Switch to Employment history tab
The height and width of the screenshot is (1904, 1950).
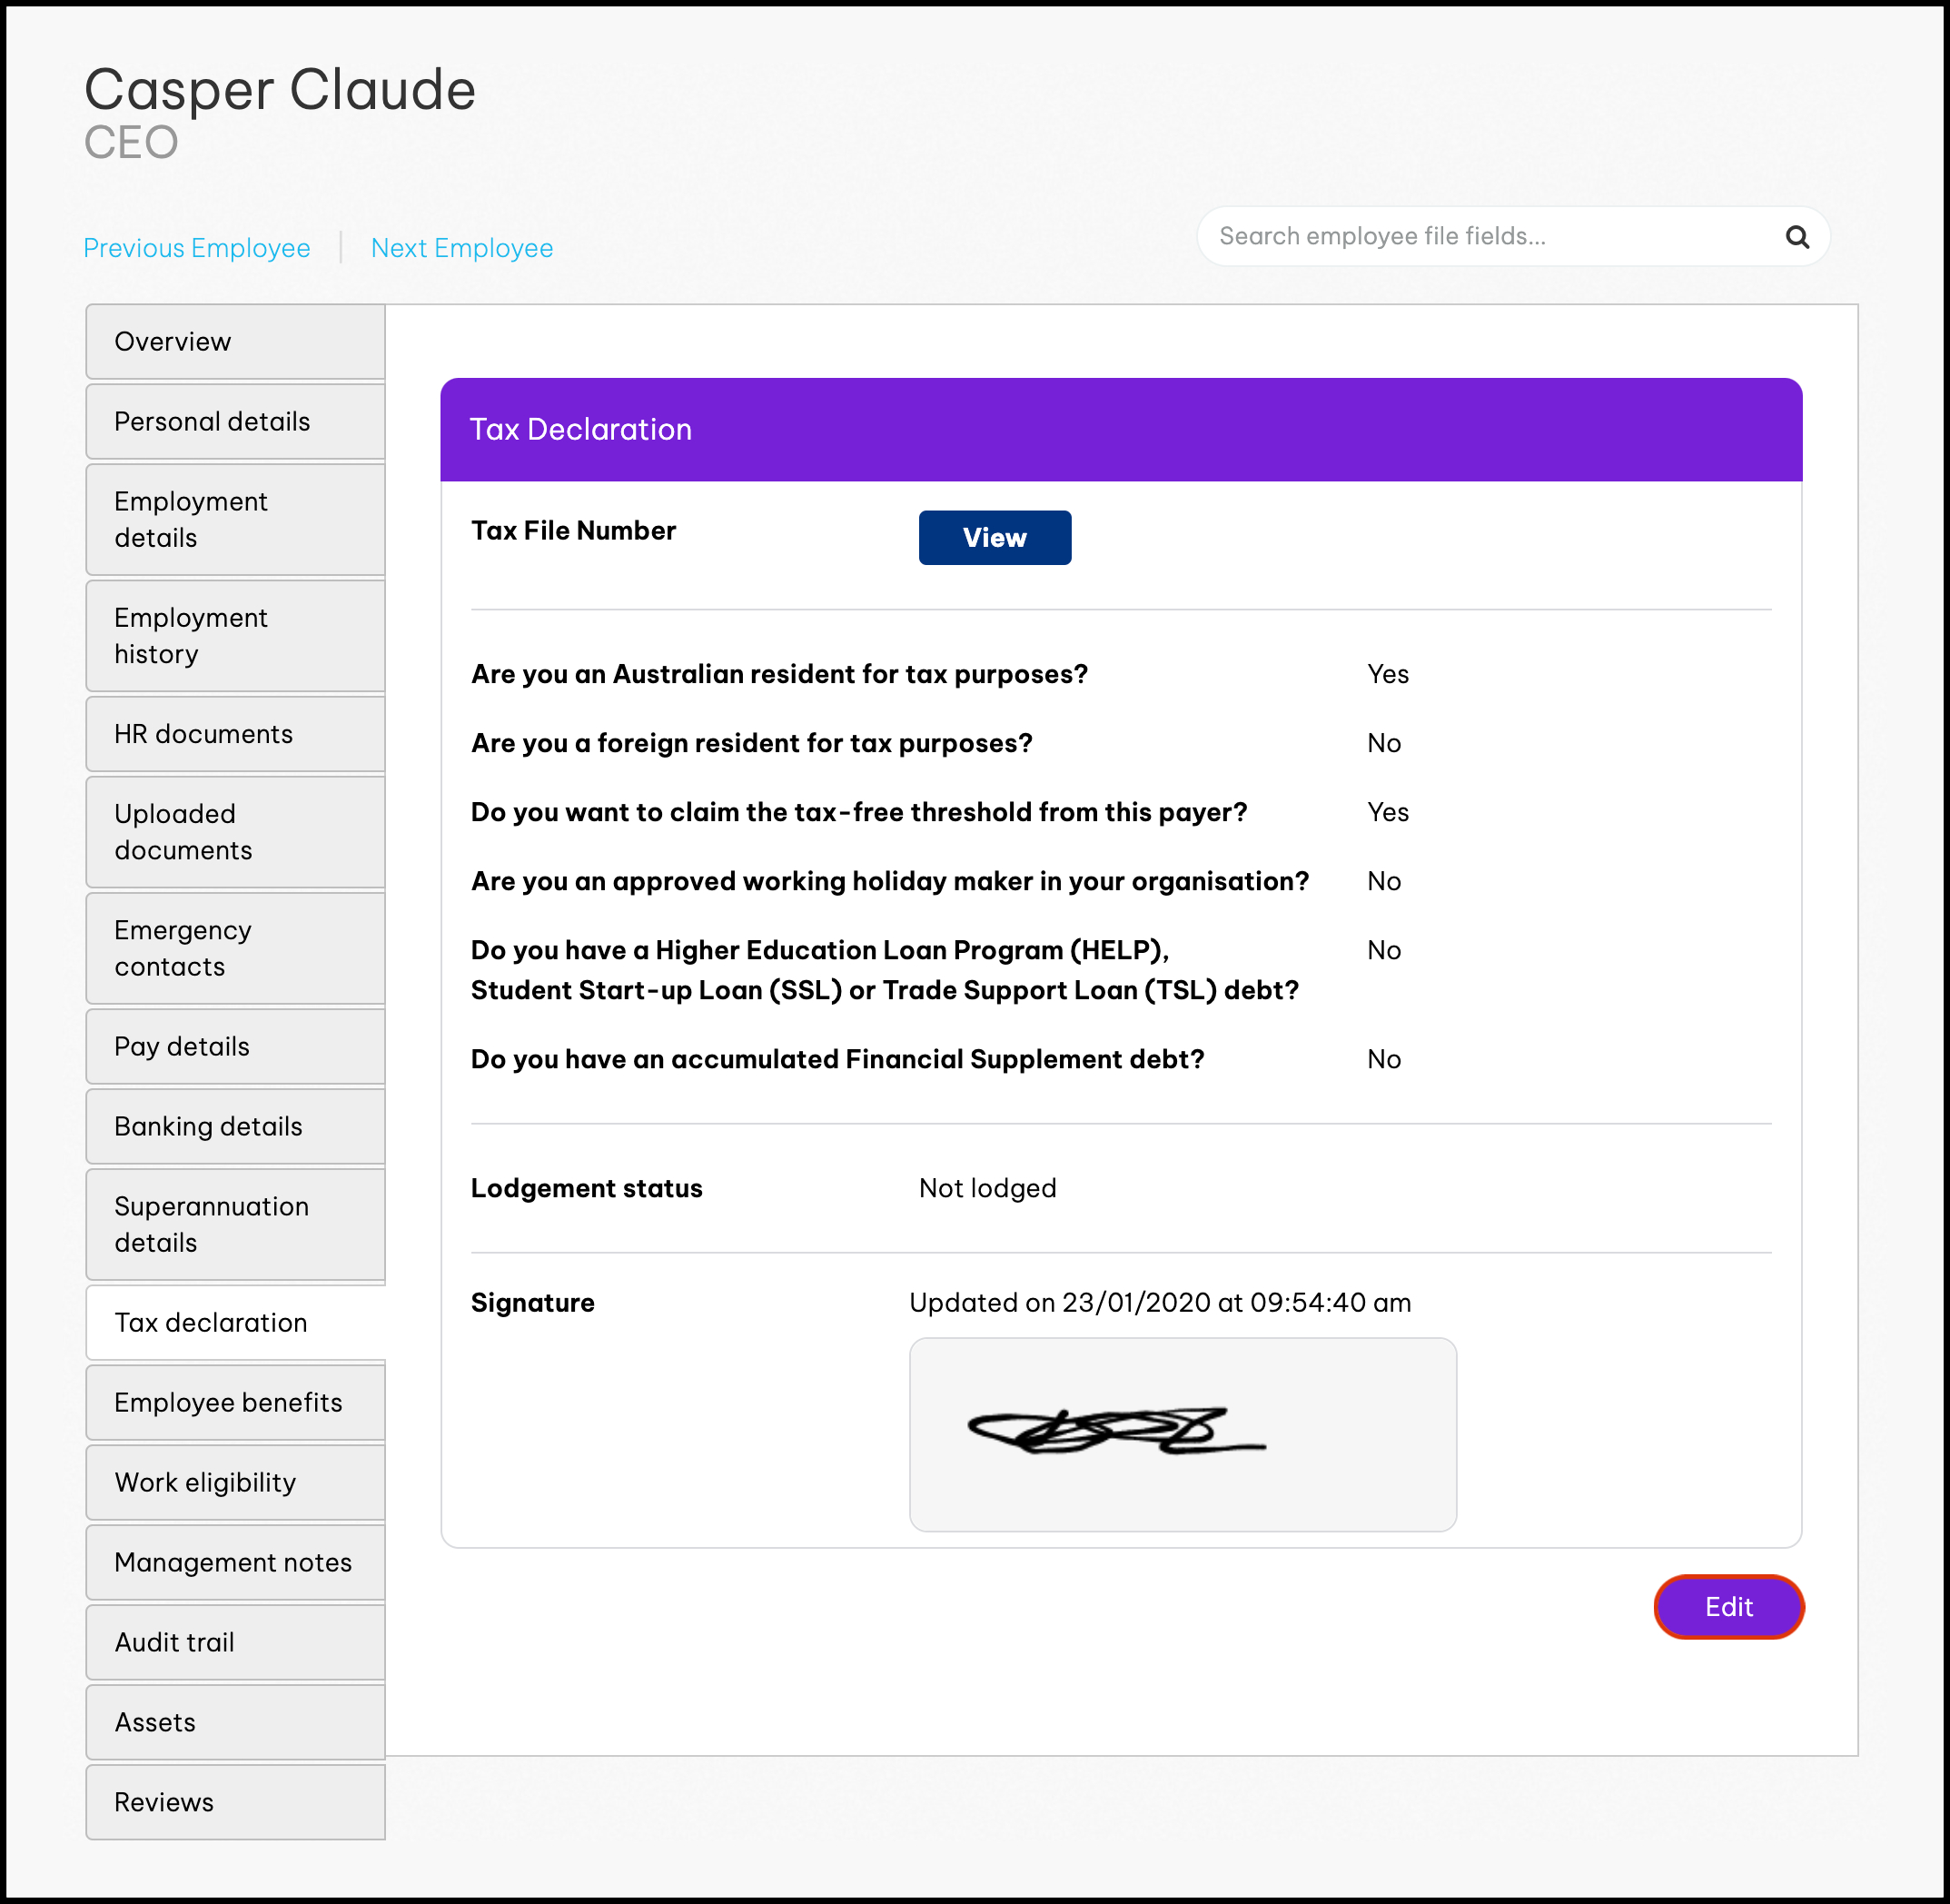[235, 636]
